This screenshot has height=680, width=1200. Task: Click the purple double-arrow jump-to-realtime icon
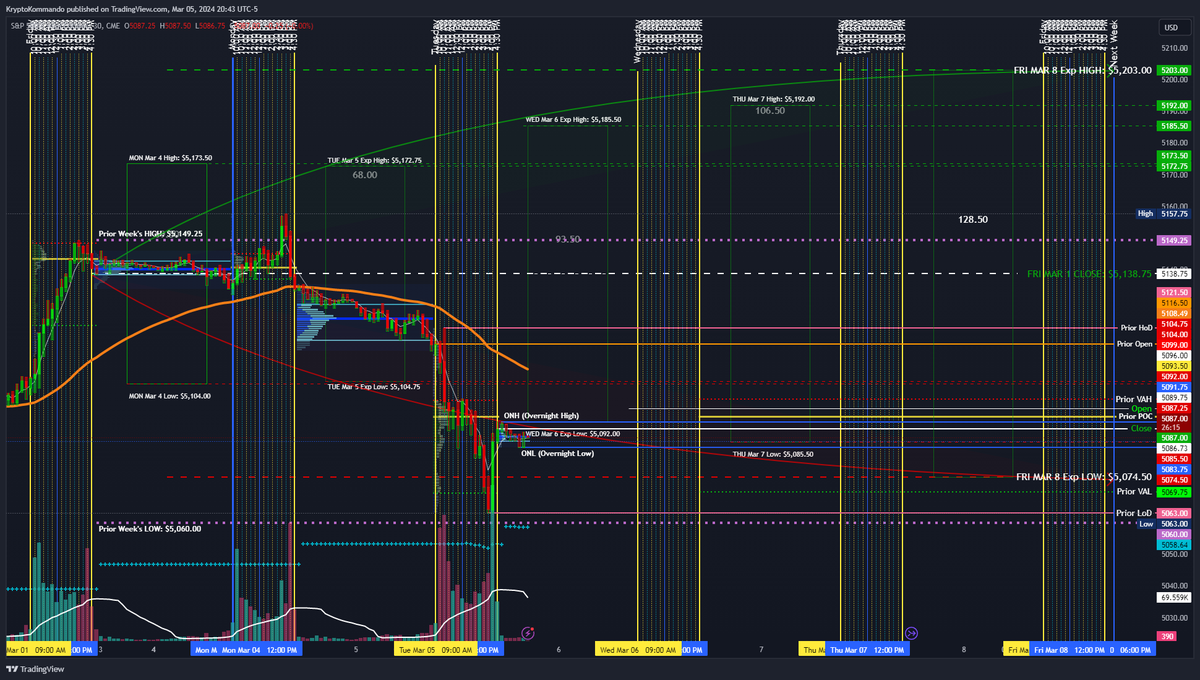tap(912, 632)
